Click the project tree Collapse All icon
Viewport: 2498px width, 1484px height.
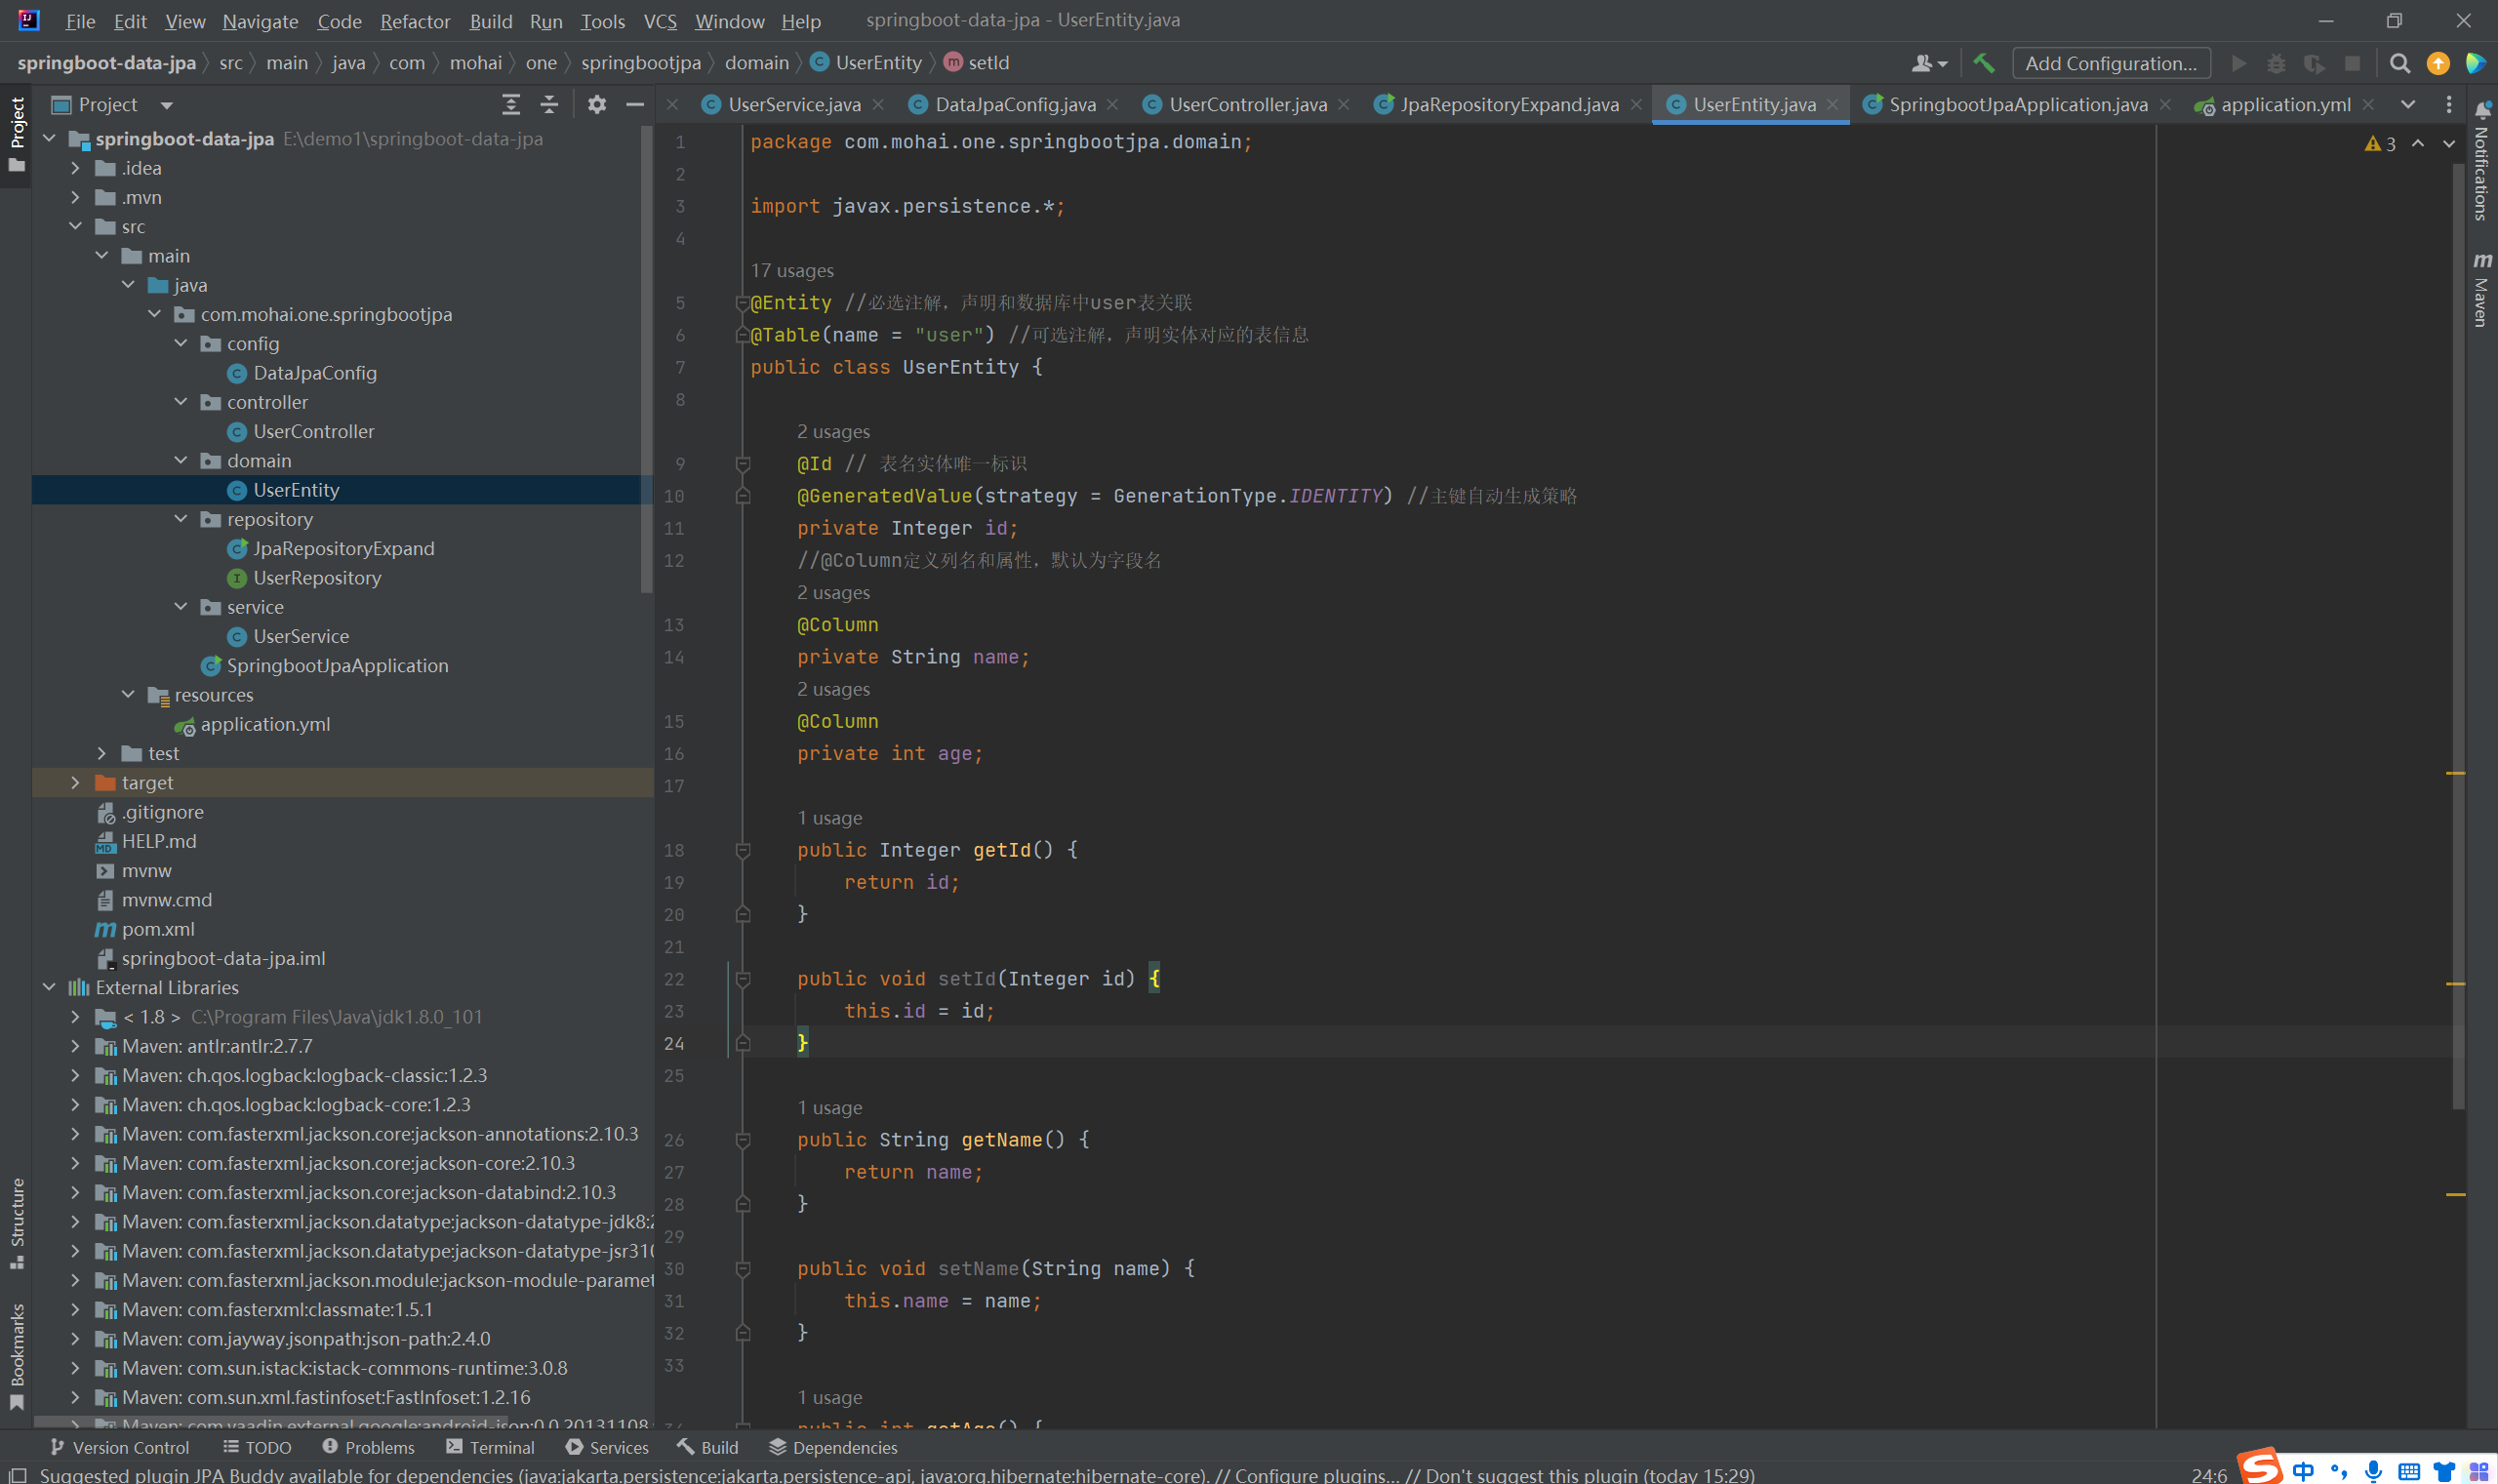click(549, 104)
